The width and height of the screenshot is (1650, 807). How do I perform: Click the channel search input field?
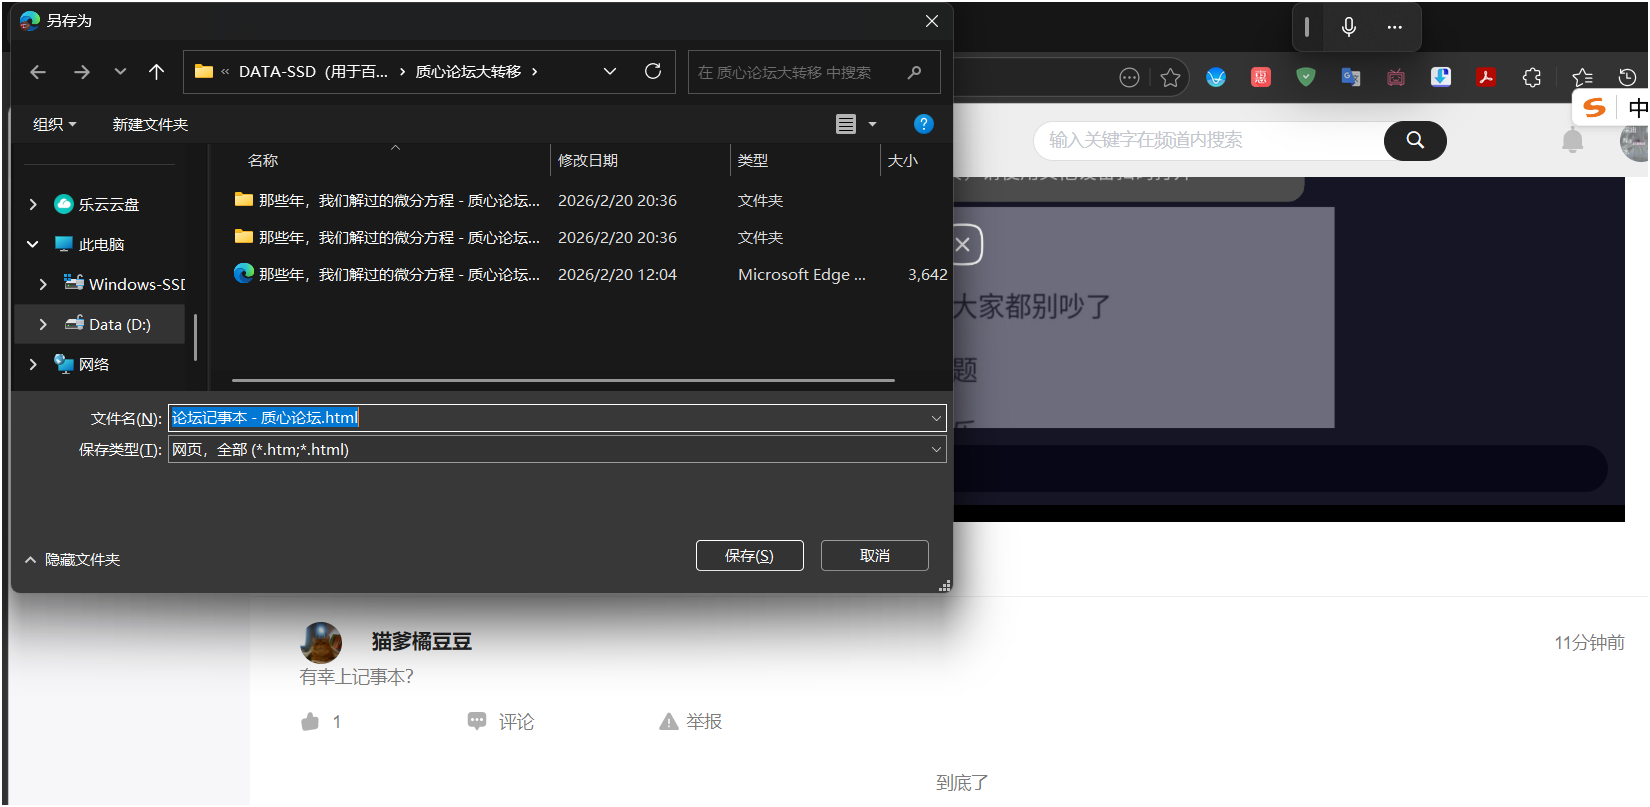(1210, 140)
